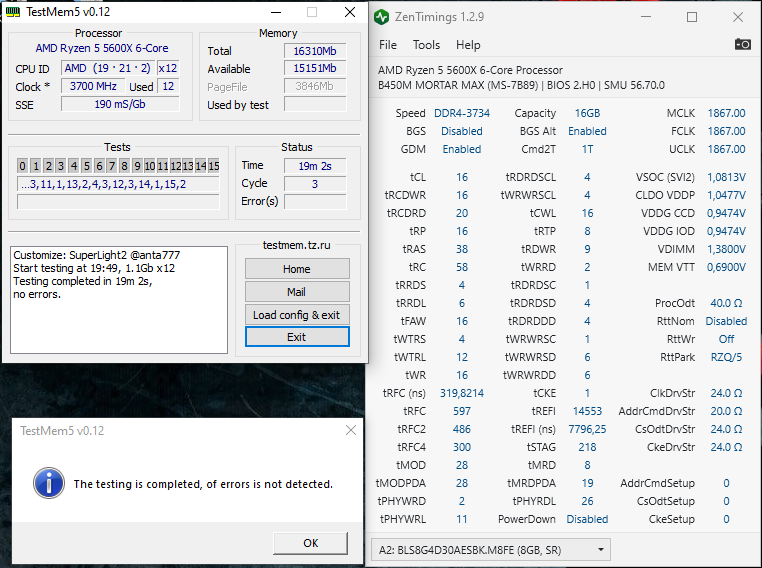The image size is (762, 568).
Task: Click the ProcOdt 40.0 Ω value
Action: (726, 303)
